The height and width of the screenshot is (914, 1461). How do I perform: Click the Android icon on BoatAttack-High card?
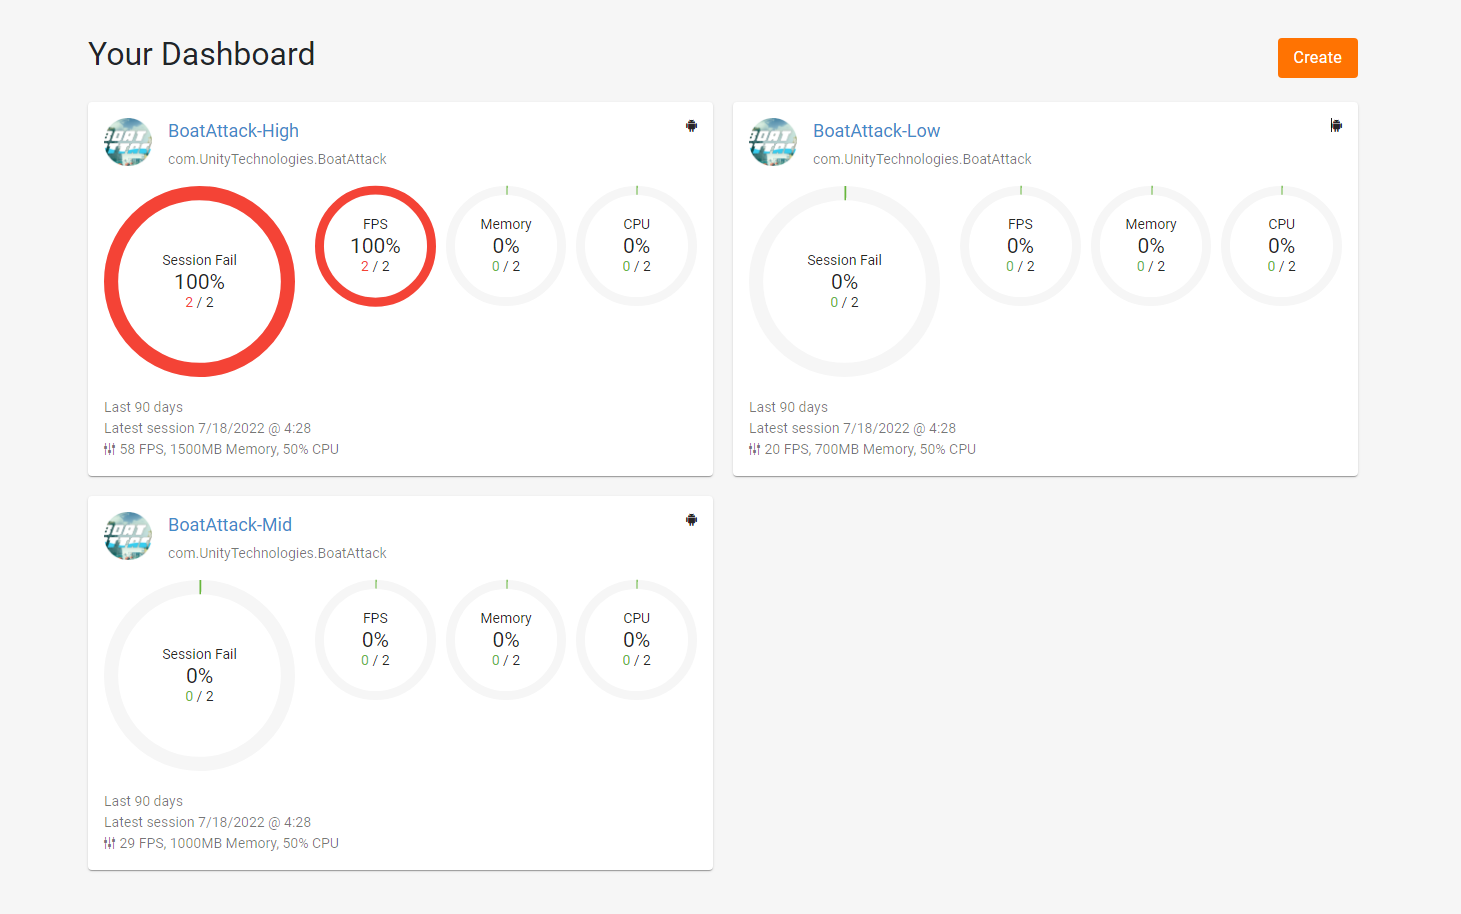[x=691, y=126]
